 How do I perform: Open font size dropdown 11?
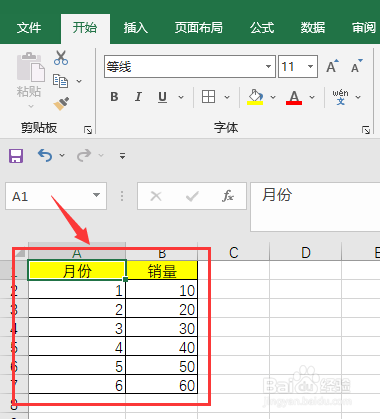[310, 66]
